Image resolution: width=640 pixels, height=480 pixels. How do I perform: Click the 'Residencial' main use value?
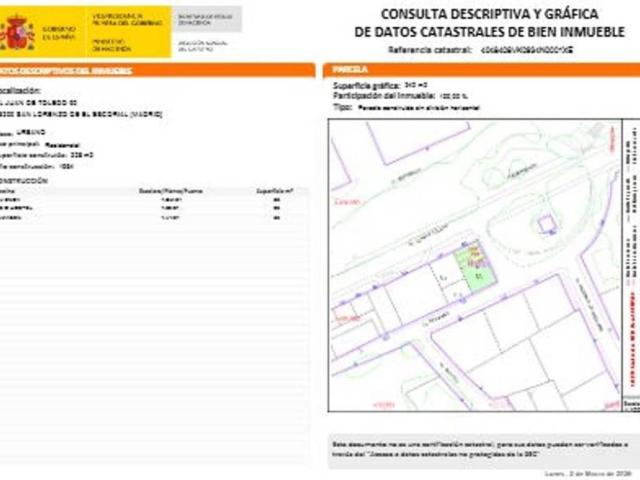[62, 145]
